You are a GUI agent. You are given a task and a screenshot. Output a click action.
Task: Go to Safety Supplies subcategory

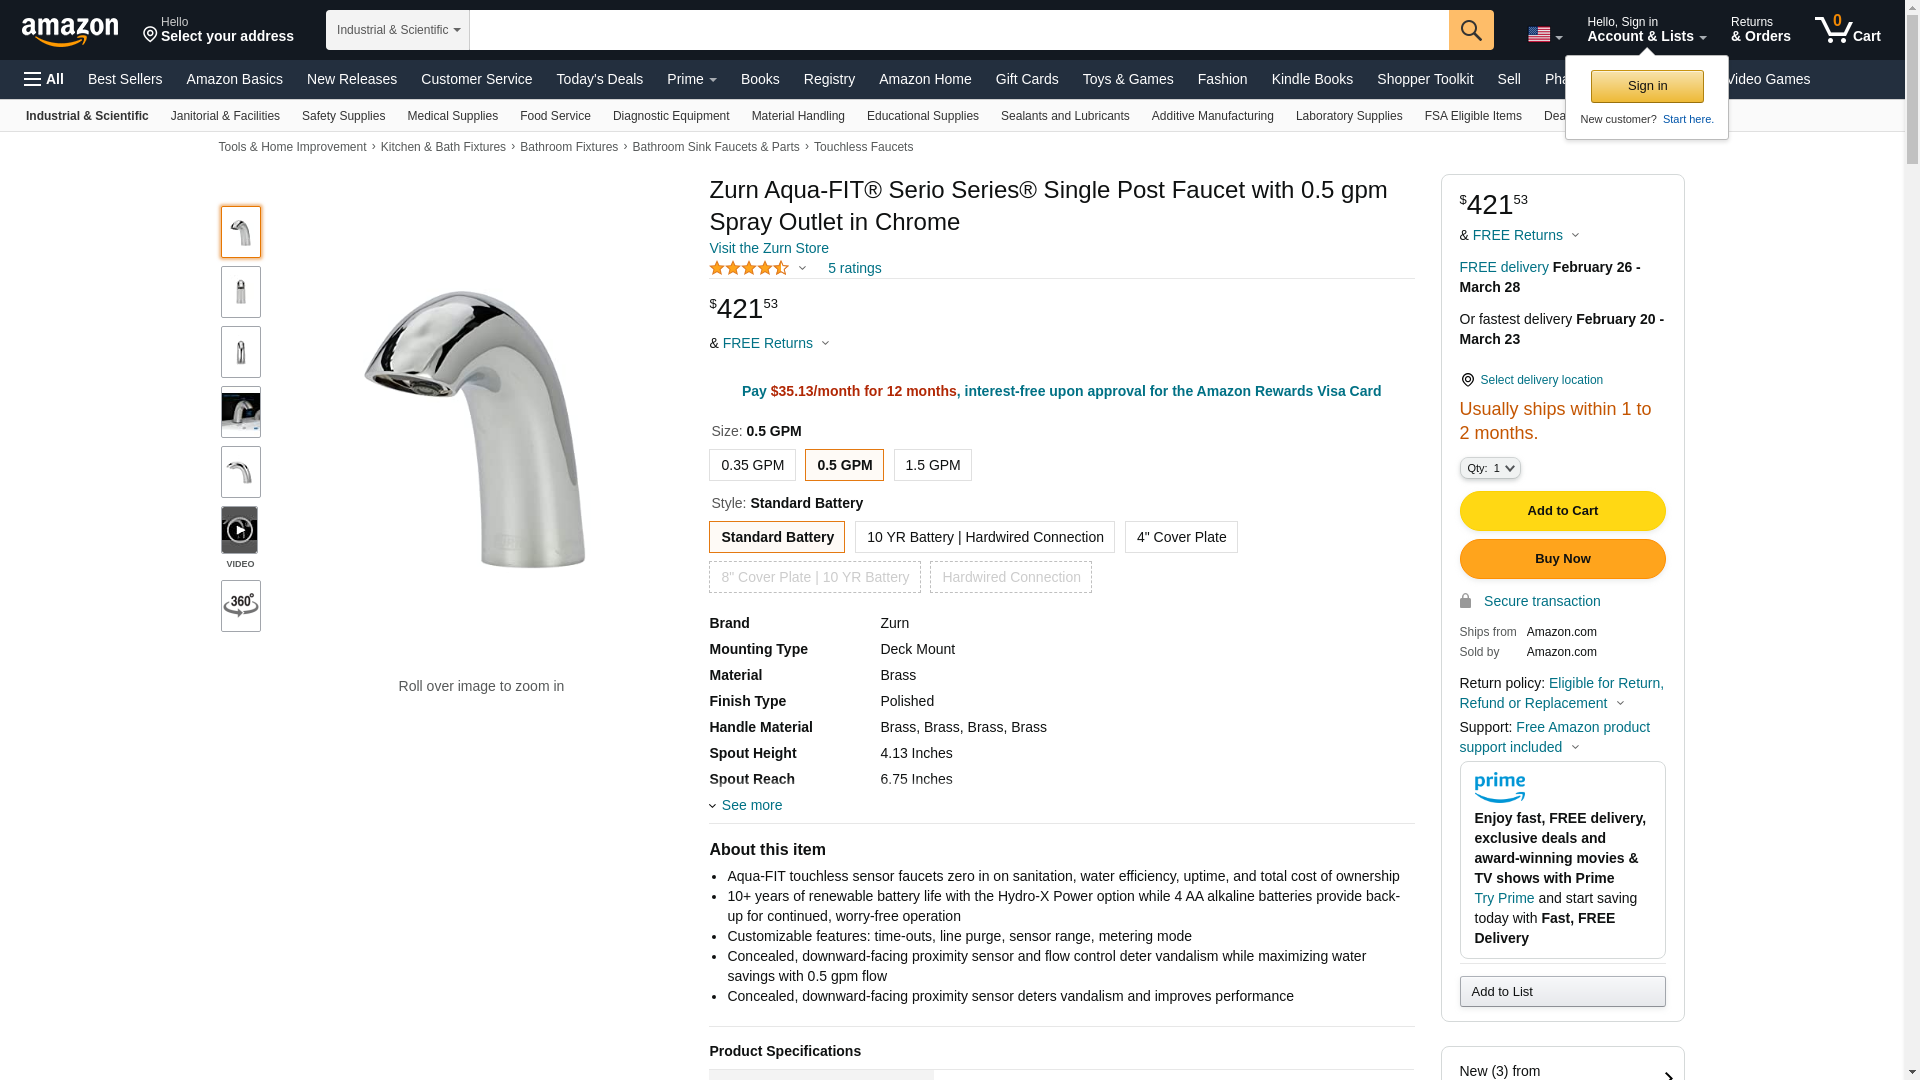tap(343, 116)
